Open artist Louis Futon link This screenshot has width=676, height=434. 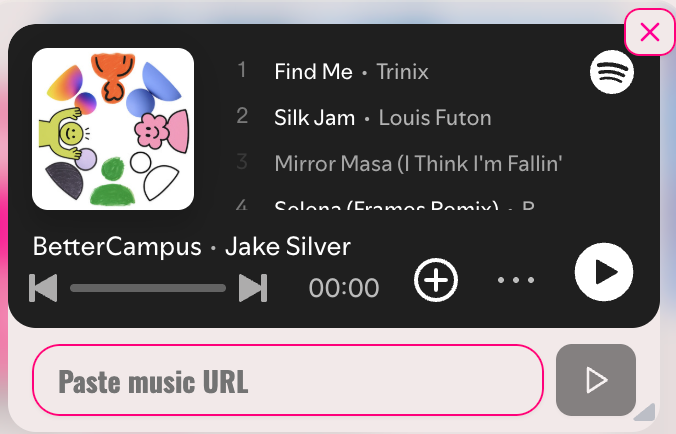(x=435, y=118)
